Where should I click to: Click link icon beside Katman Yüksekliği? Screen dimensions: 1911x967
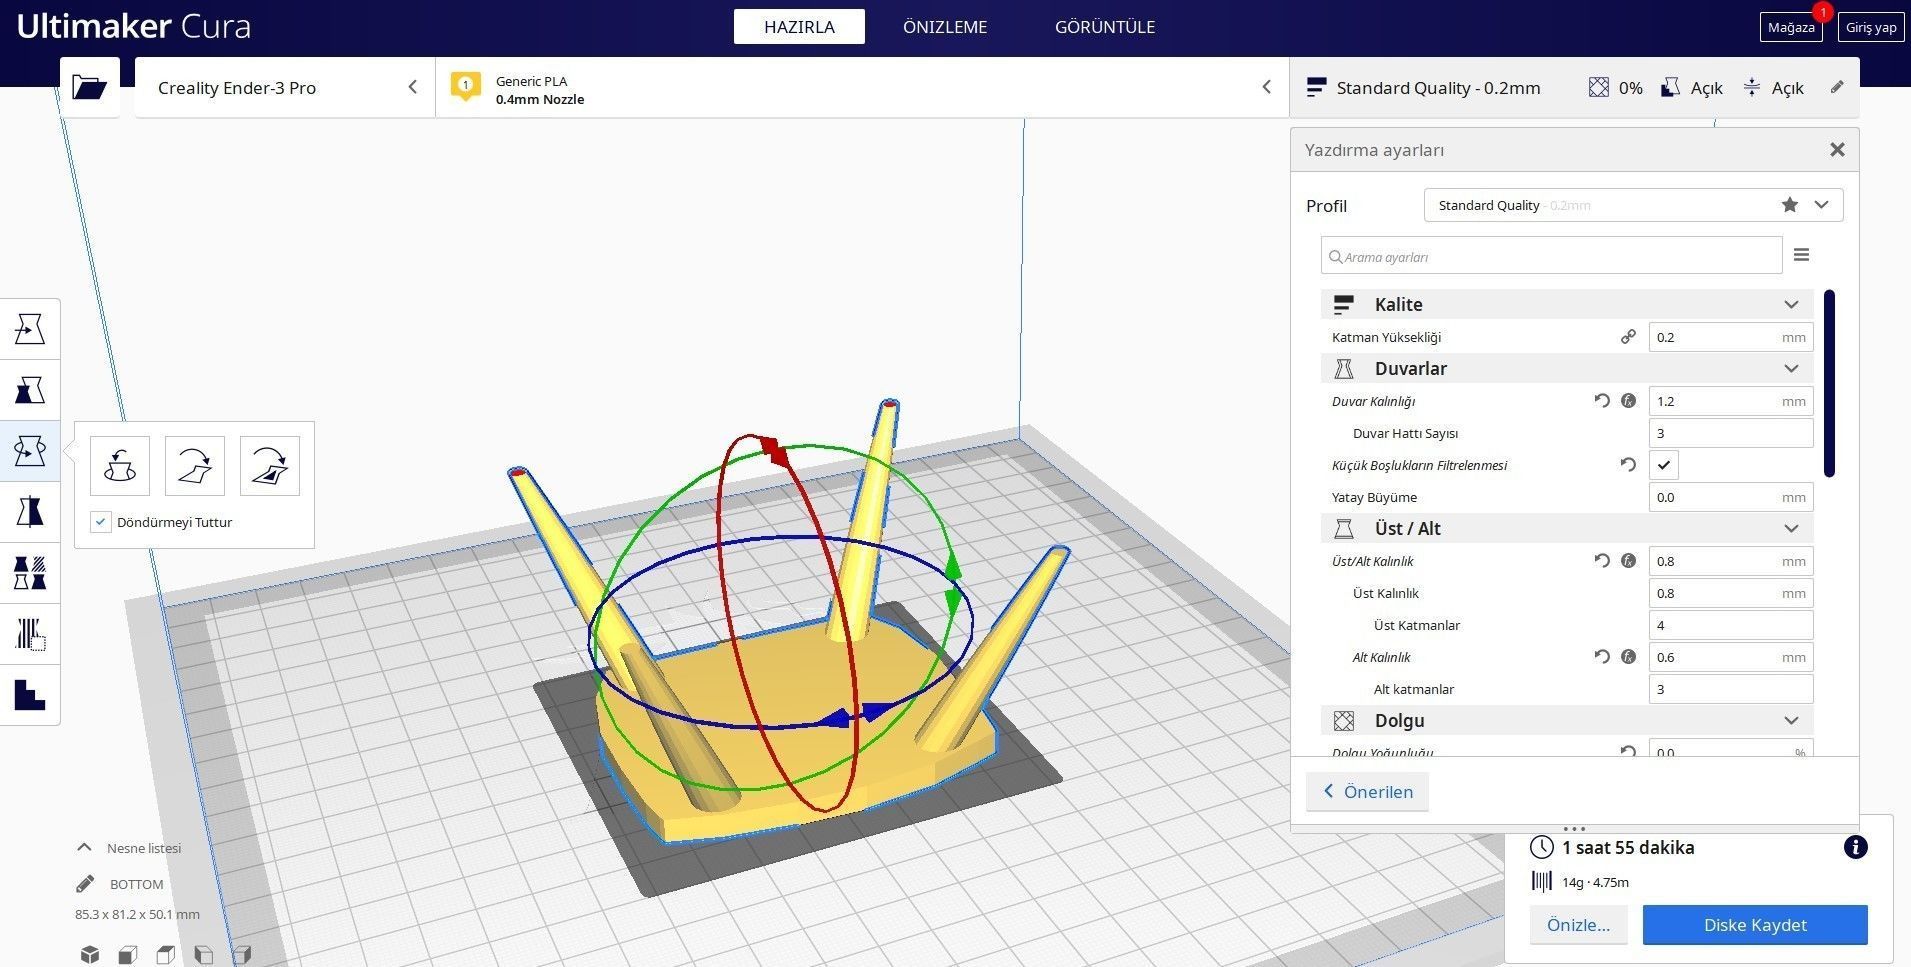tap(1628, 337)
